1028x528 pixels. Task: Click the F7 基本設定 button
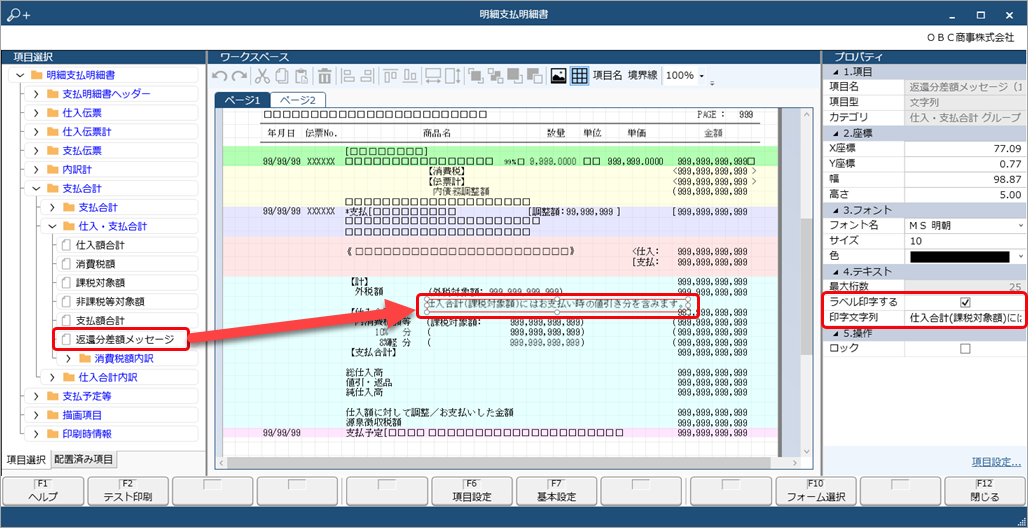coord(558,491)
